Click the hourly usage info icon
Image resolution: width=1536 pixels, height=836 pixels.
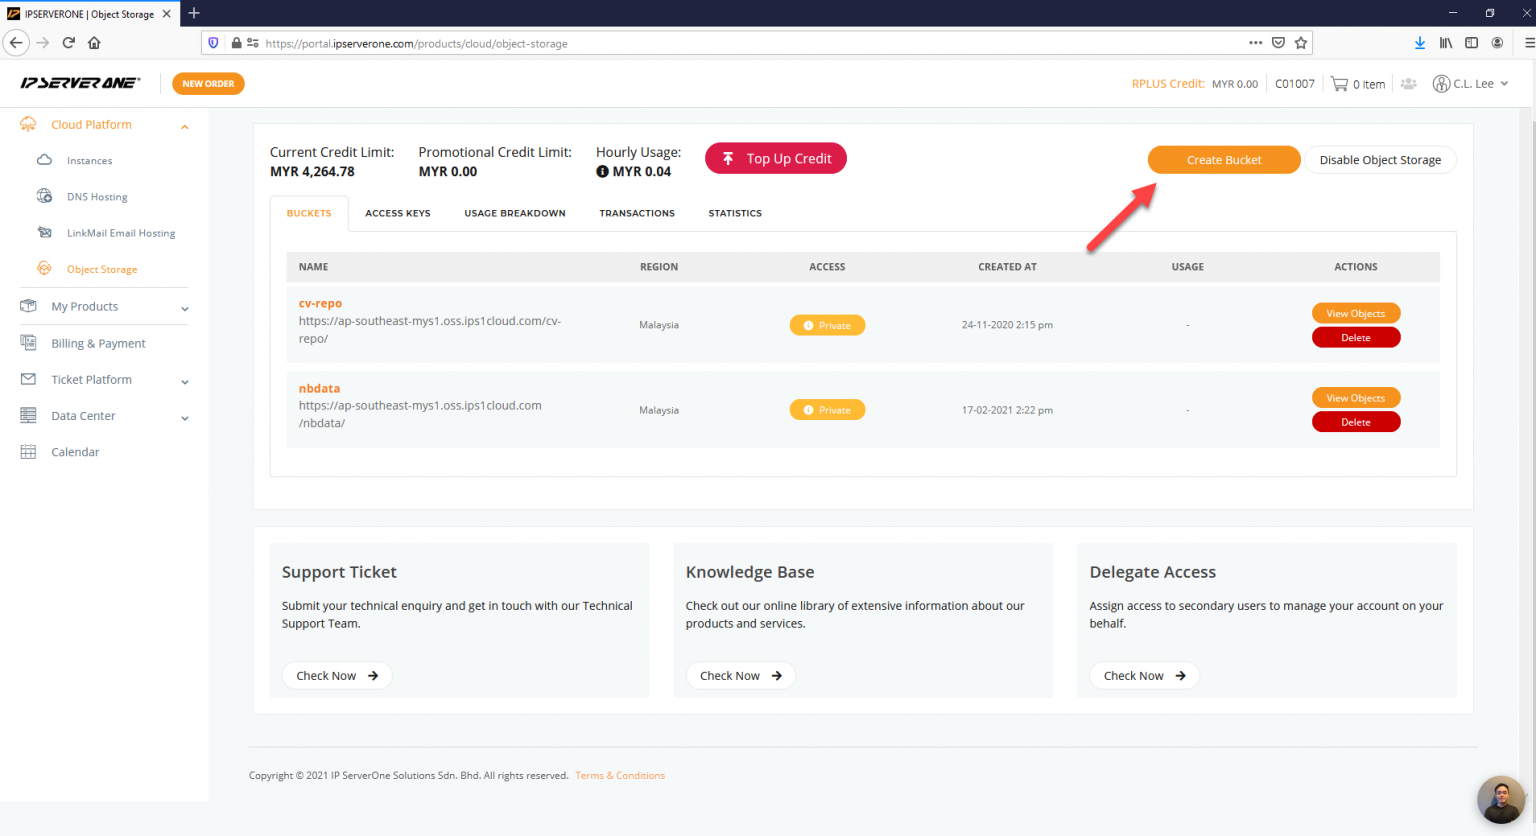(x=602, y=172)
